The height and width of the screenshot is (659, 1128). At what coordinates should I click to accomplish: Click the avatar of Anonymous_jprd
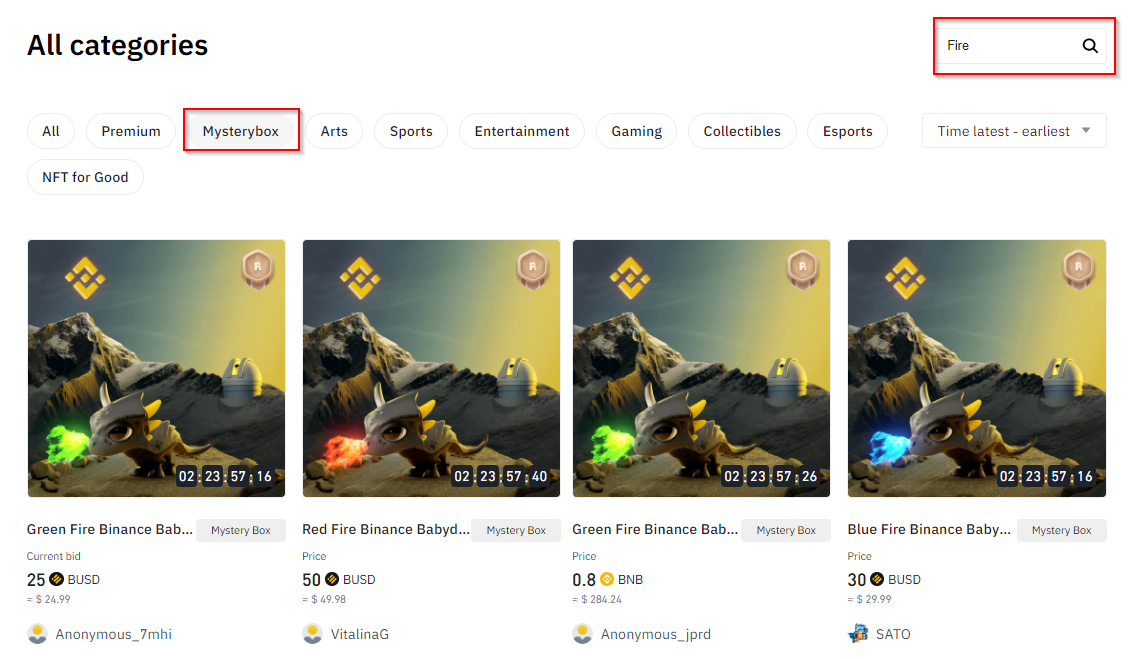[x=583, y=634]
